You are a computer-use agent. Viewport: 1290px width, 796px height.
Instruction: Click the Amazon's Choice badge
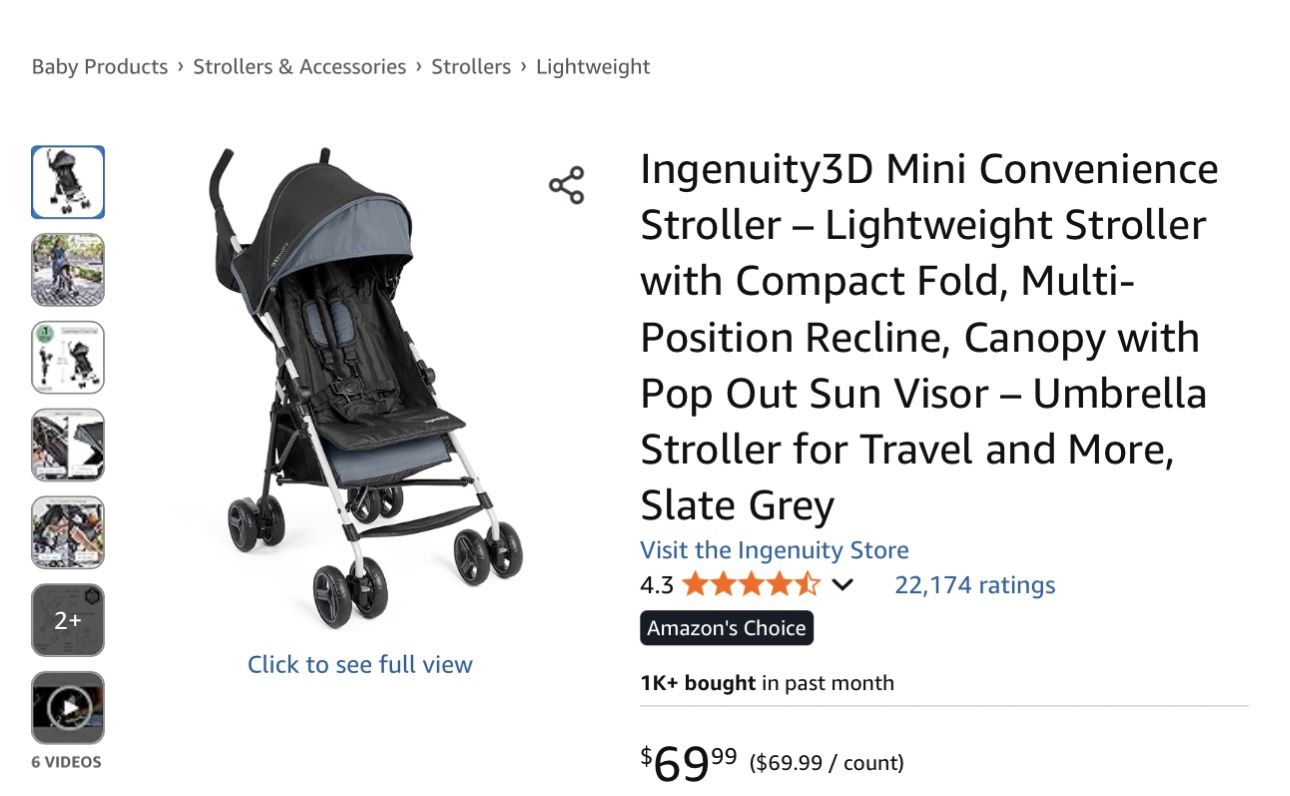pos(726,628)
